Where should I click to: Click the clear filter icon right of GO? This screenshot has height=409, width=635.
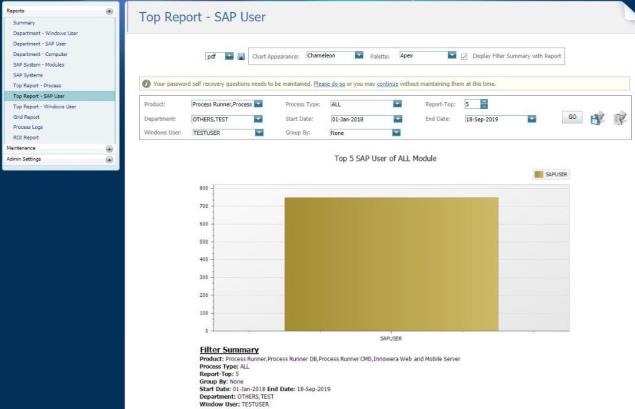(620, 118)
